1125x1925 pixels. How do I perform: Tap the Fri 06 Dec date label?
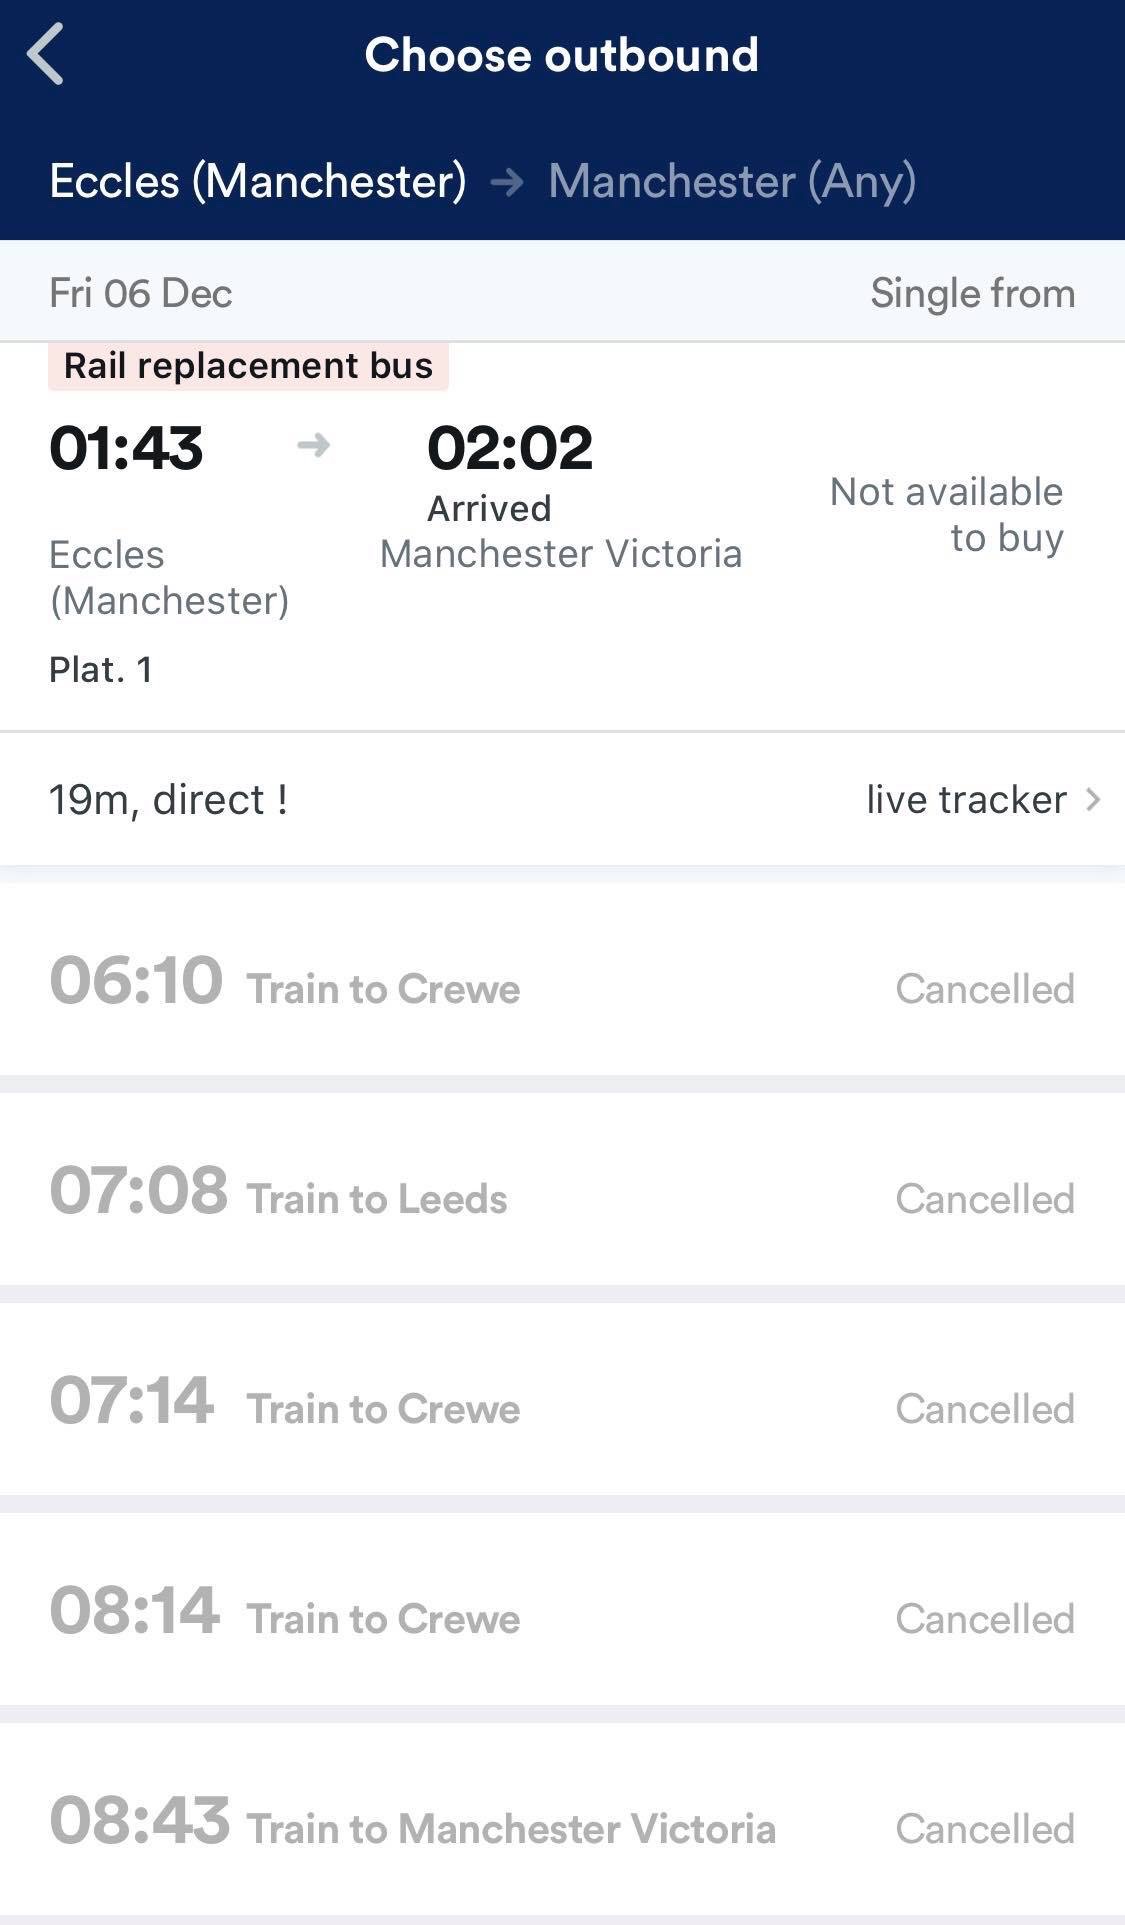tap(141, 294)
